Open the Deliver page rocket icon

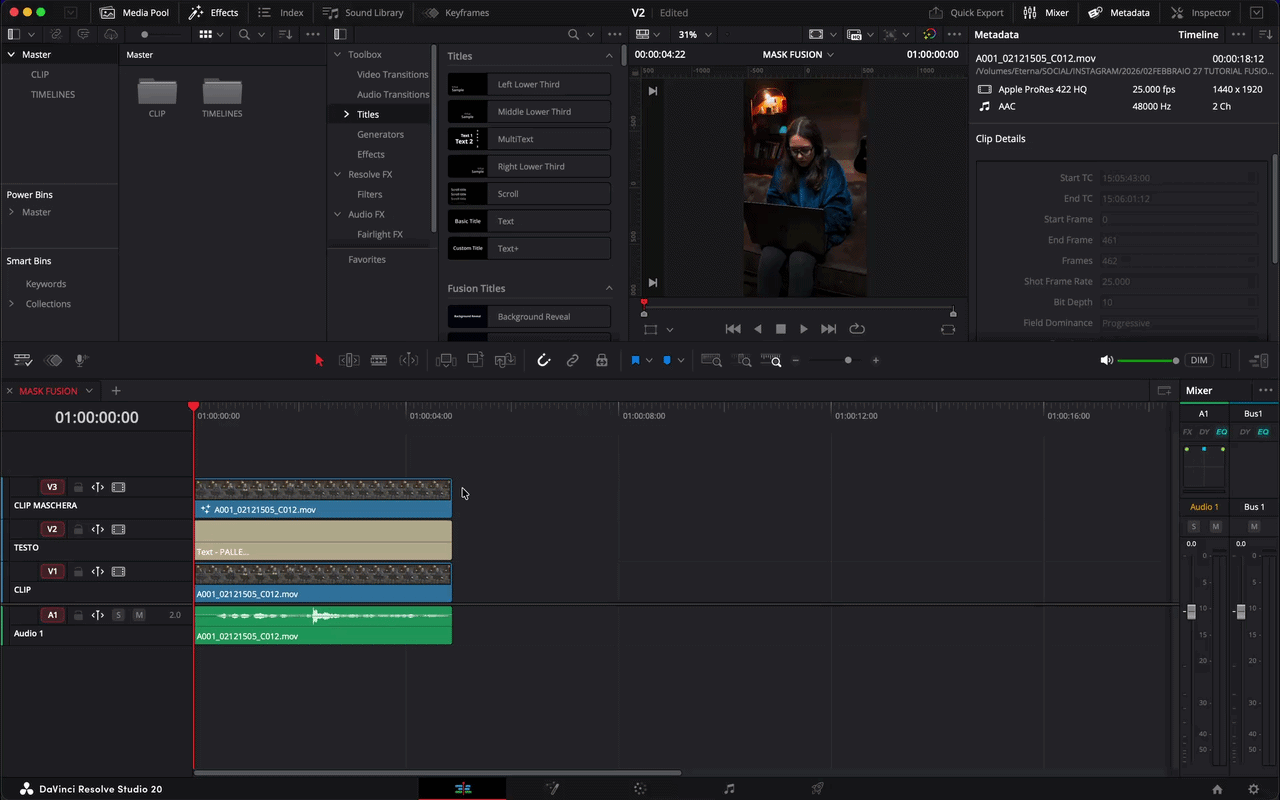(x=817, y=789)
